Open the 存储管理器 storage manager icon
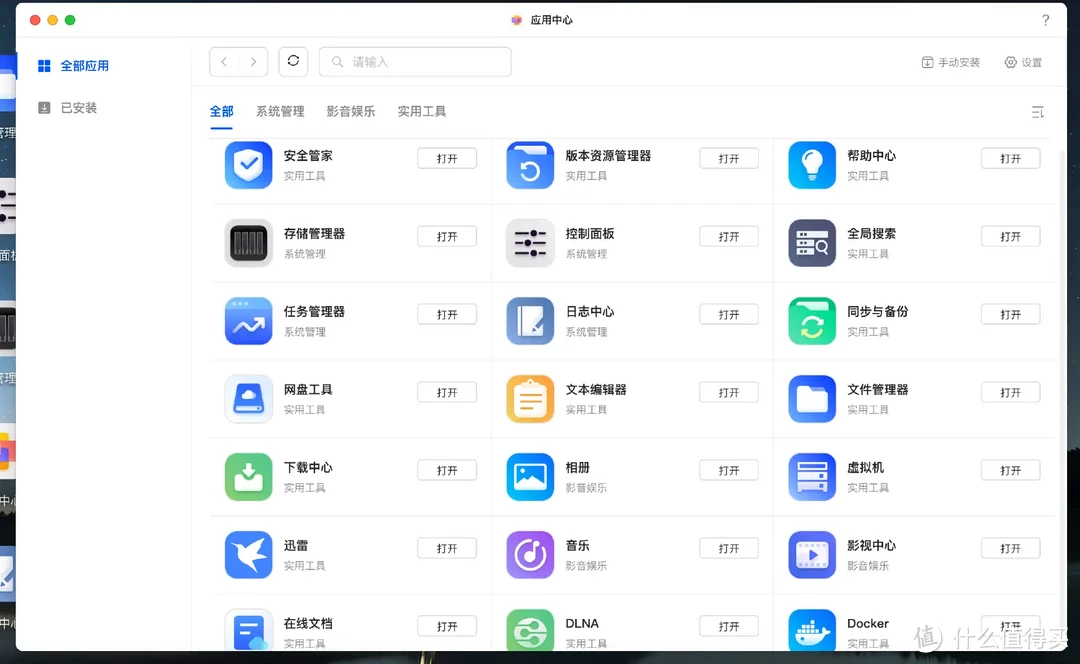 pyautogui.click(x=248, y=243)
